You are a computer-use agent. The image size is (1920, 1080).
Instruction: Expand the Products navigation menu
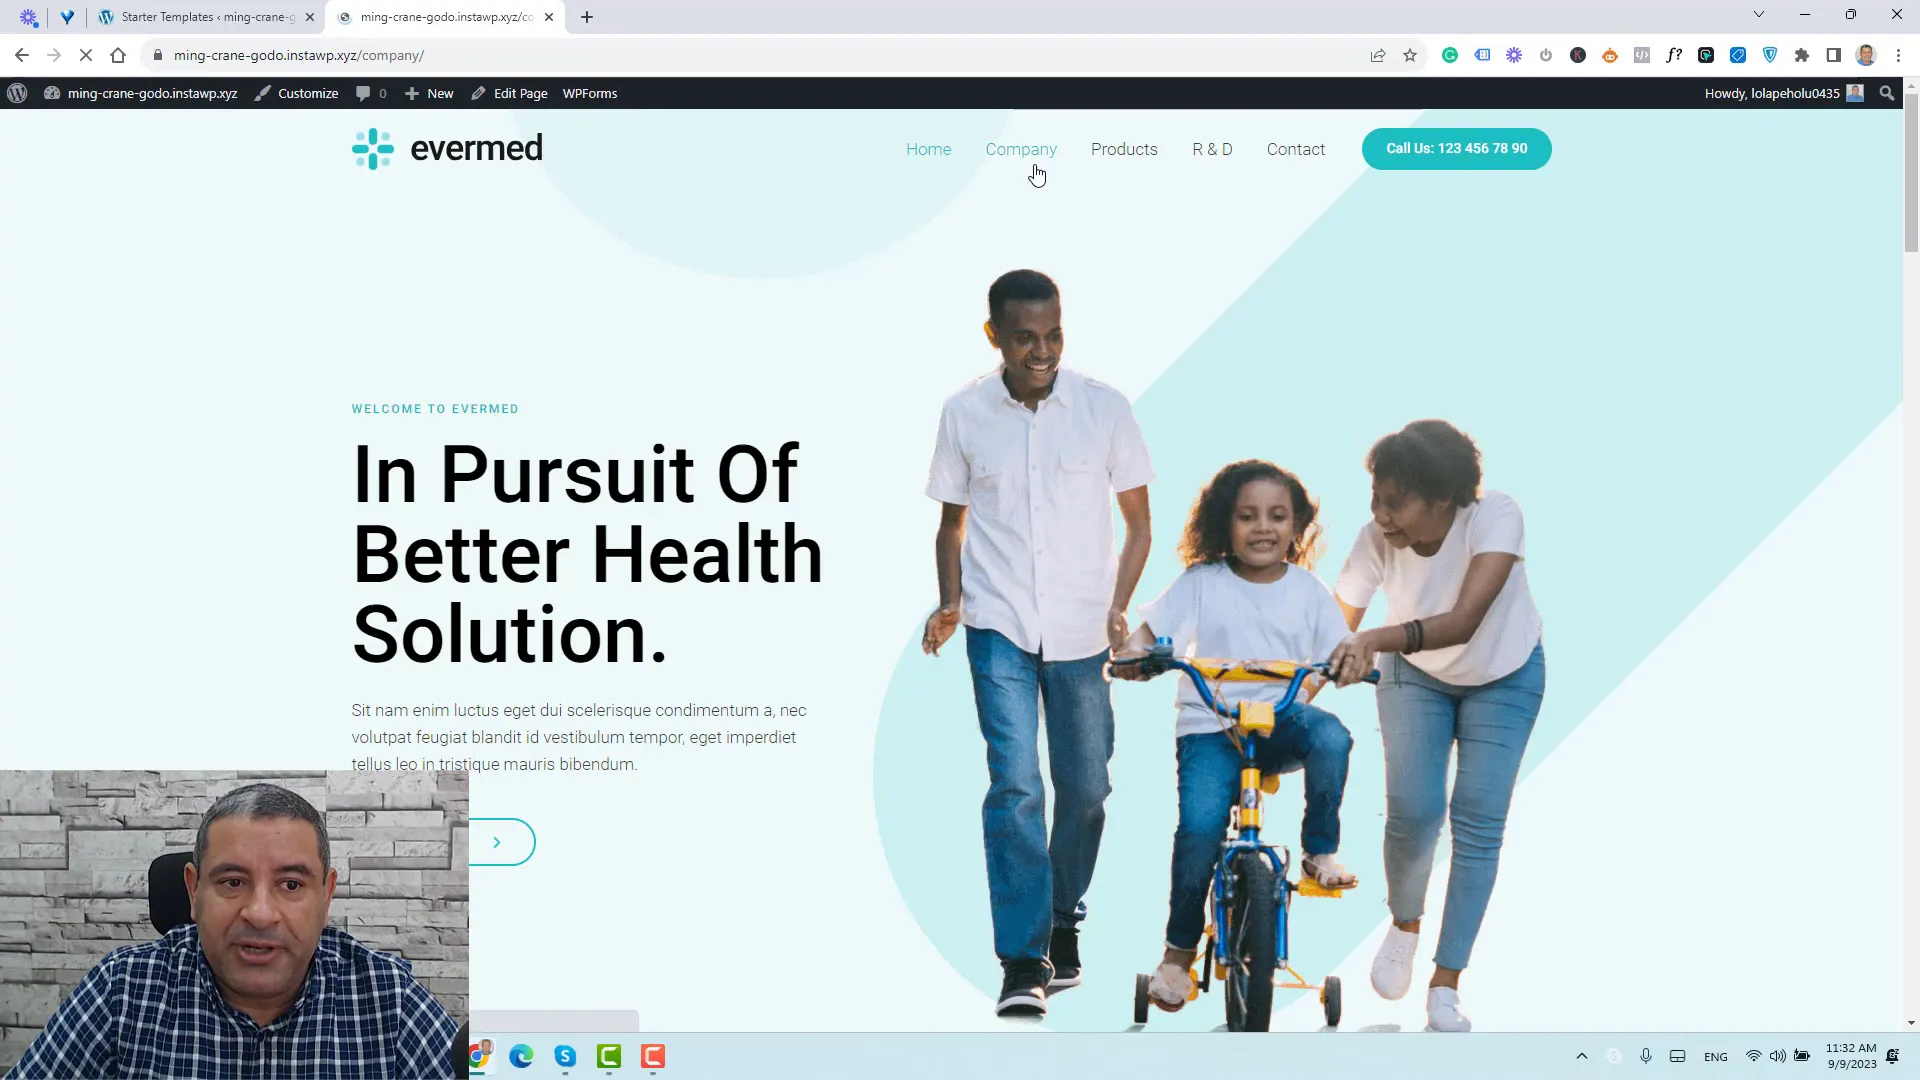pos(1125,149)
